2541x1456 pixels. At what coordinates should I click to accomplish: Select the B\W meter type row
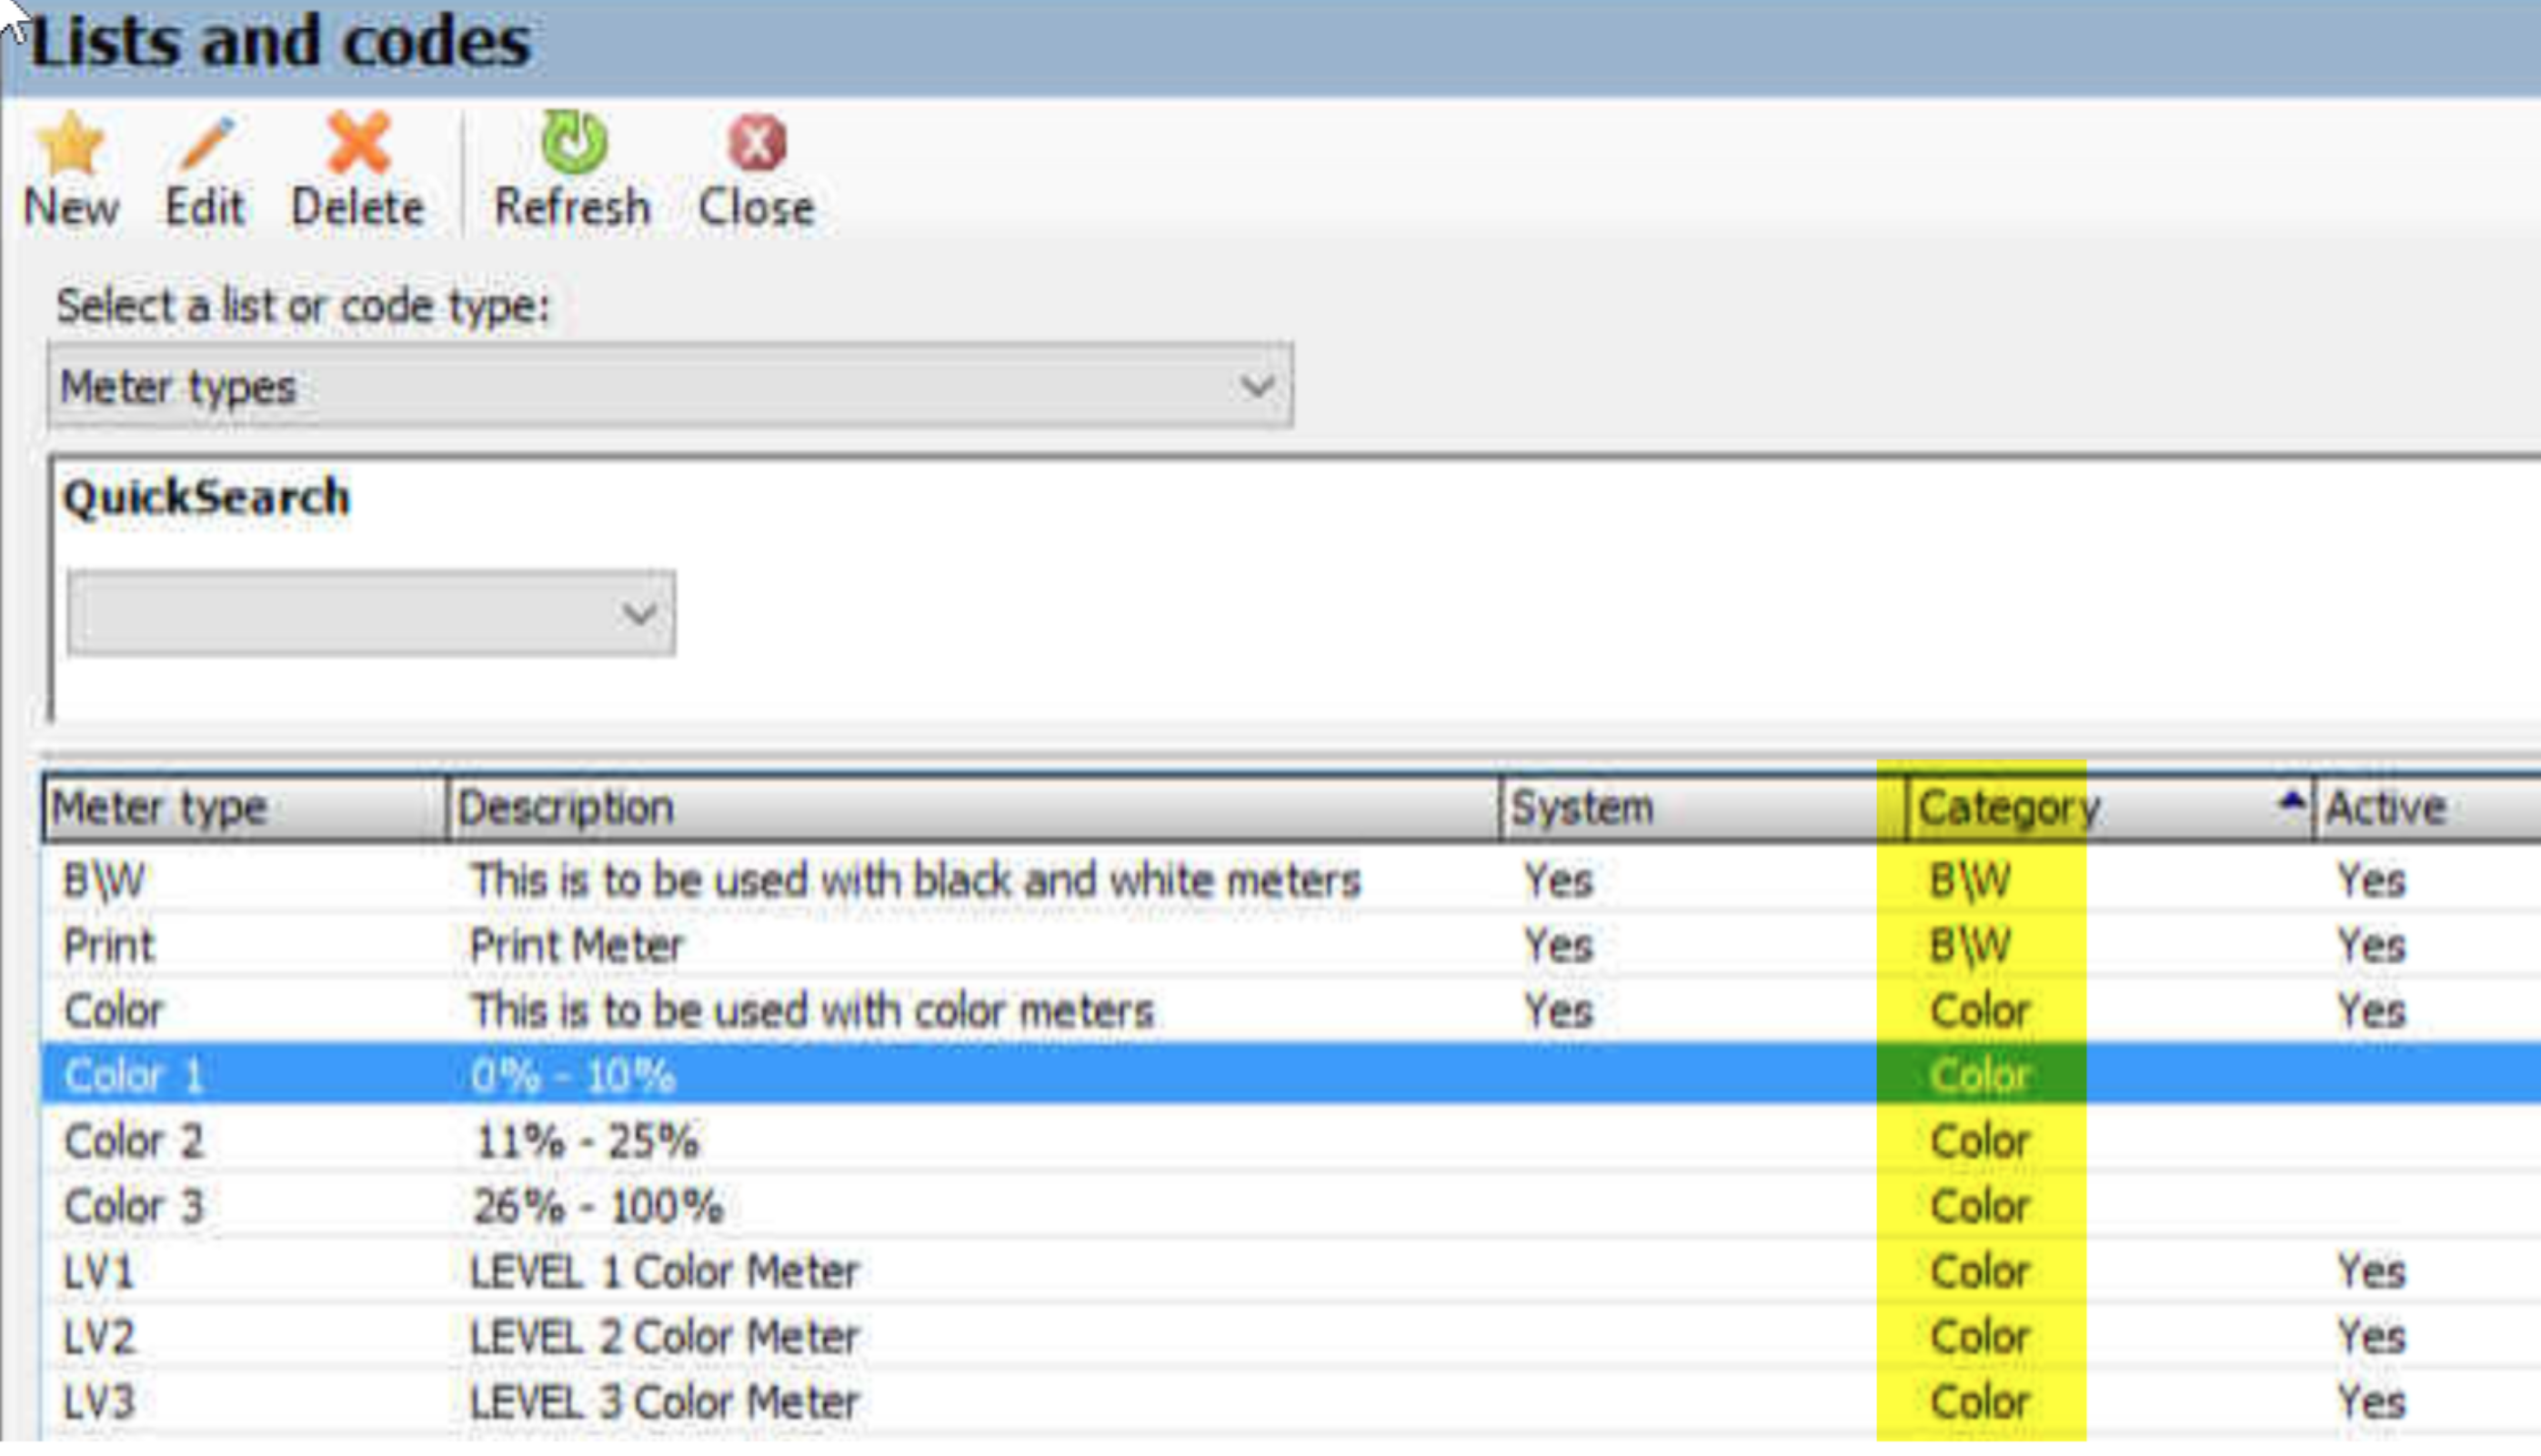[x=1291, y=881]
